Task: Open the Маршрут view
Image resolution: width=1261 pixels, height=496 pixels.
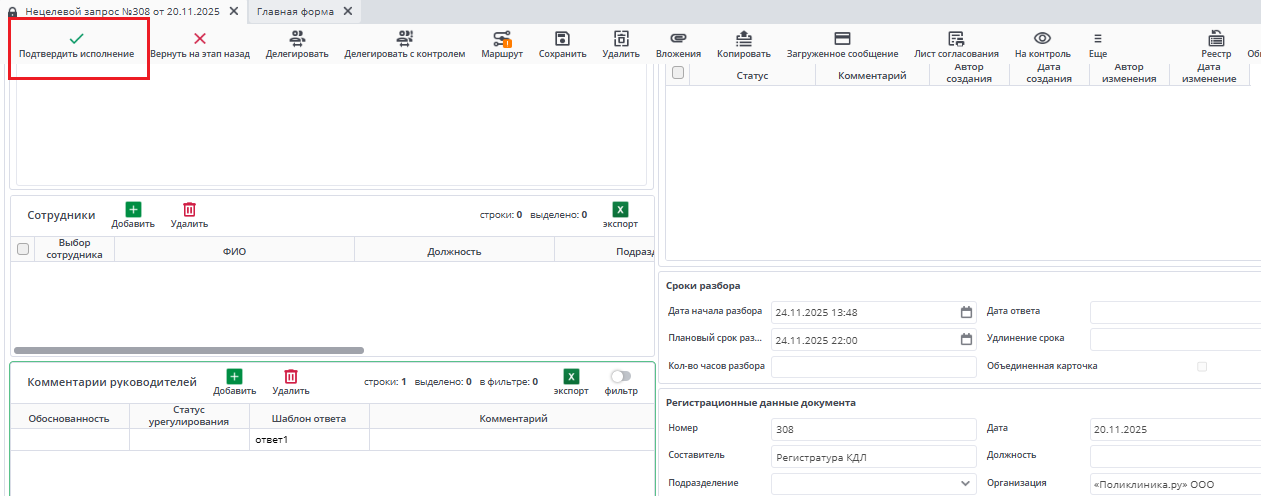Action: (x=502, y=45)
